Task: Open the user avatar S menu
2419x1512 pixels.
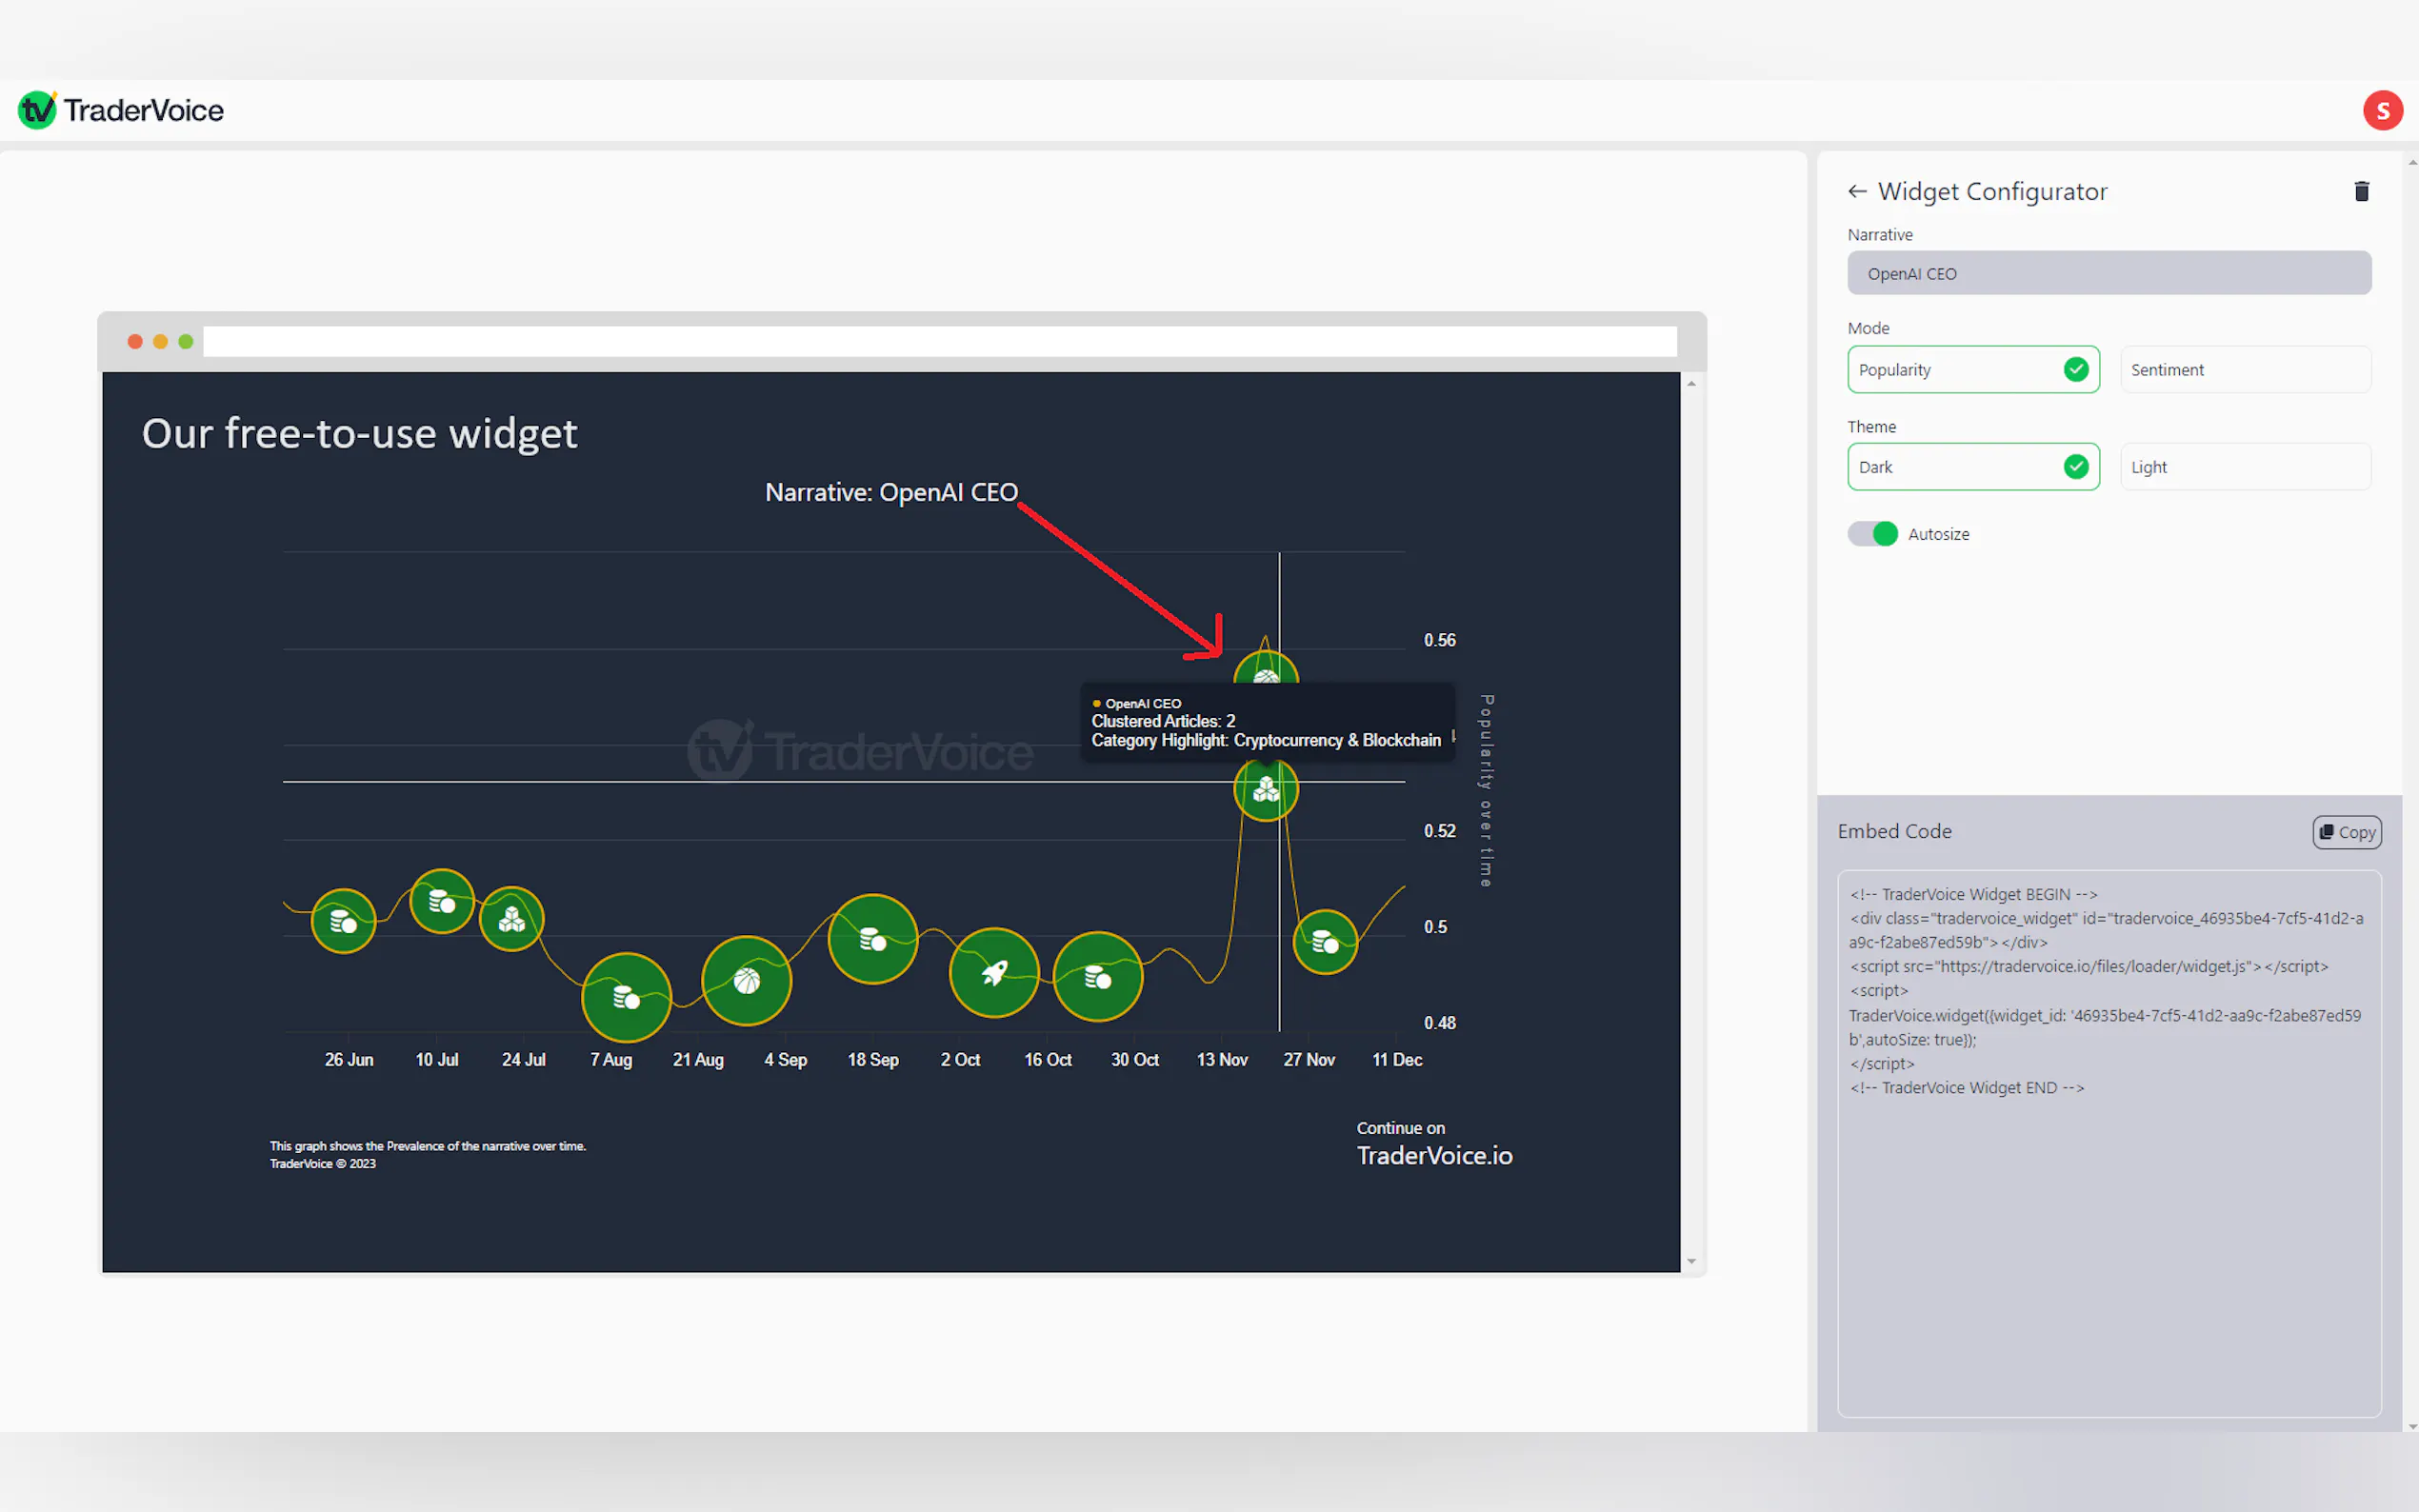Action: tap(2382, 110)
